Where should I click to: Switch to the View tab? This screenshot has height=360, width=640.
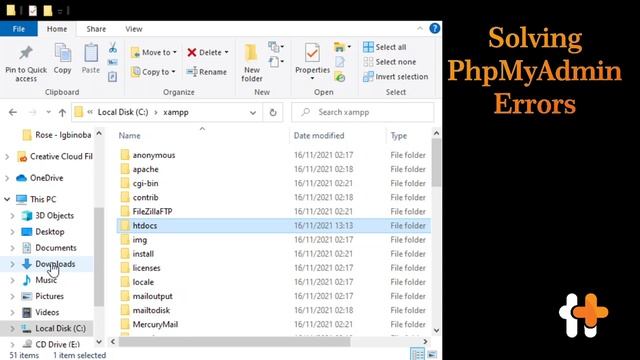point(133,29)
